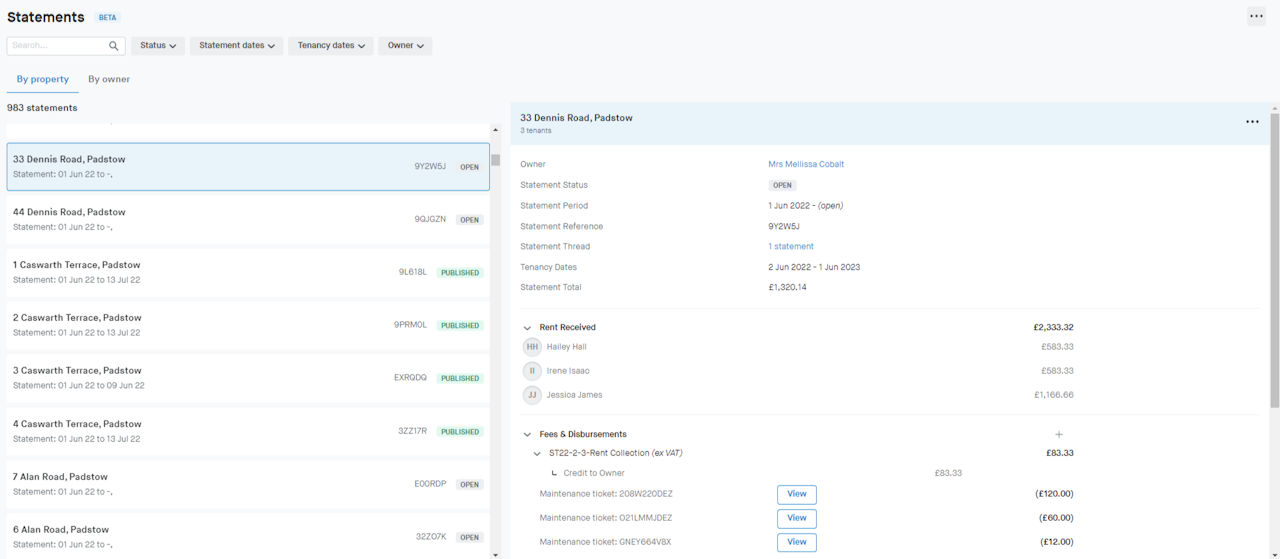
Task: Open the page options three-dot menu
Action: point(1256,16)
